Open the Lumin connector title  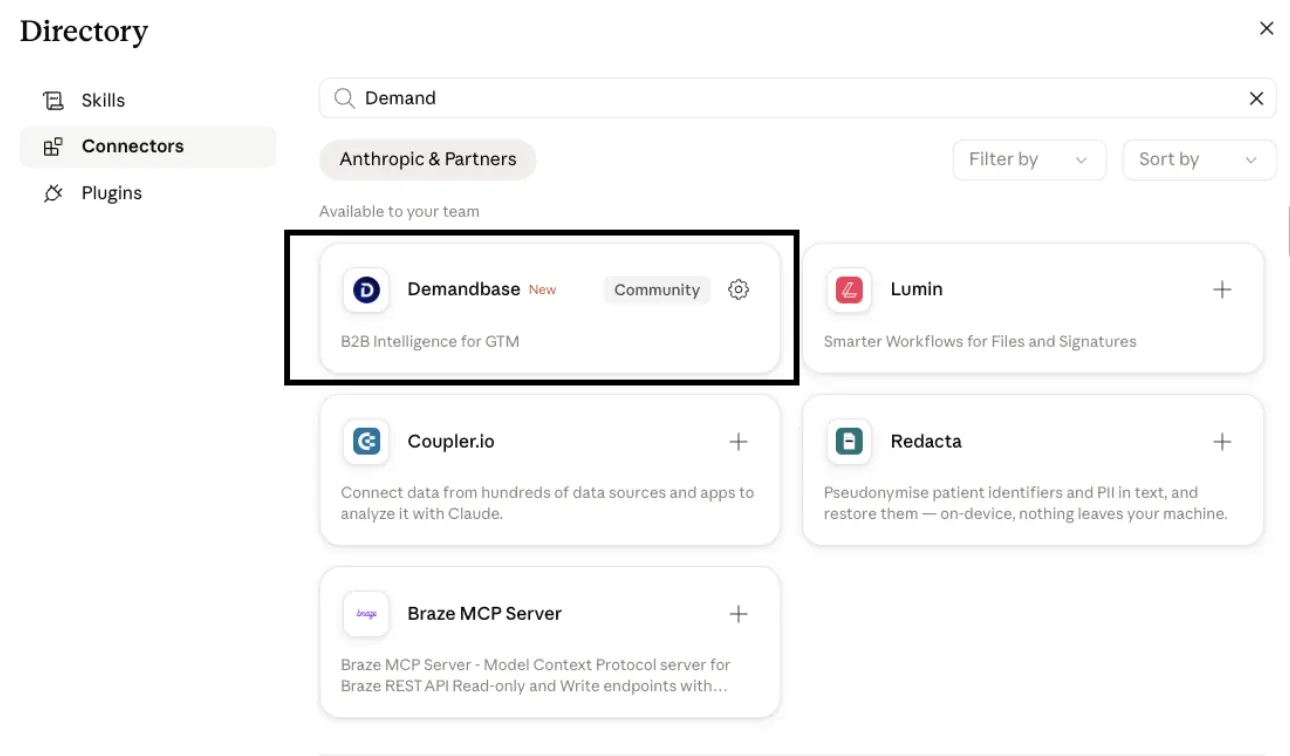click(x=917, y=289)
